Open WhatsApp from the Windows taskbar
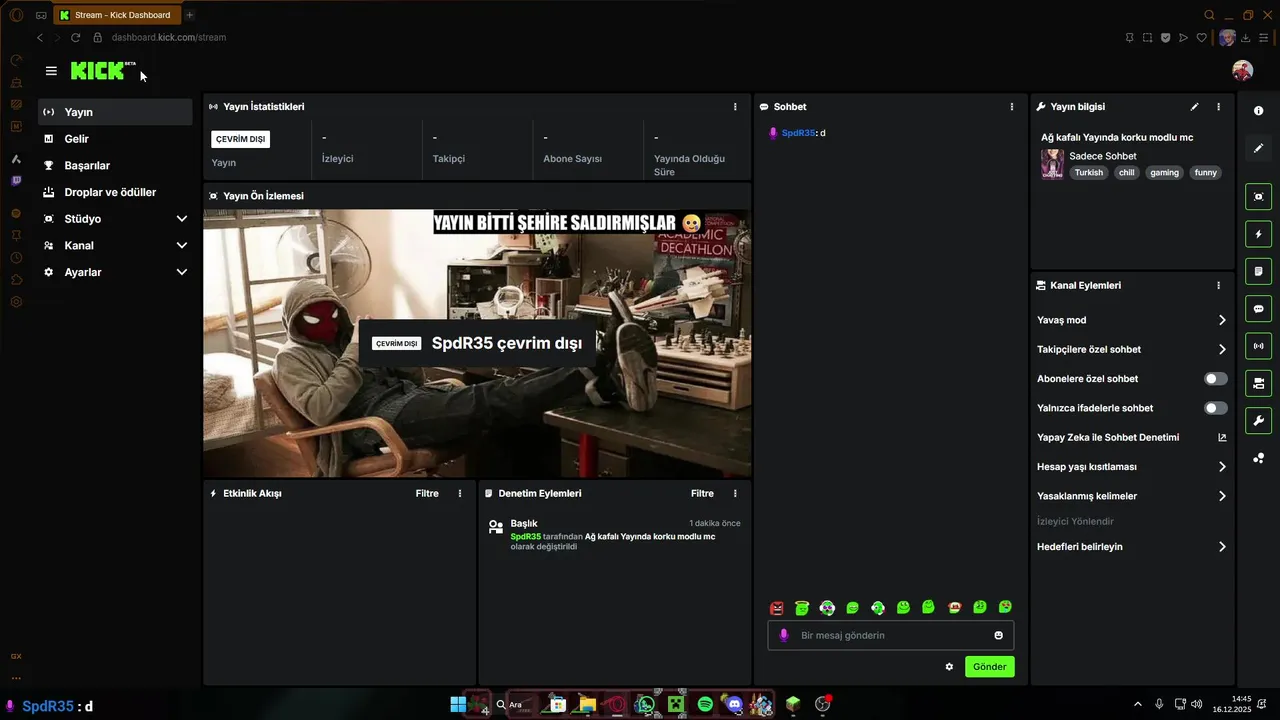Viewport: 1280px width, 720px height. 646,704
